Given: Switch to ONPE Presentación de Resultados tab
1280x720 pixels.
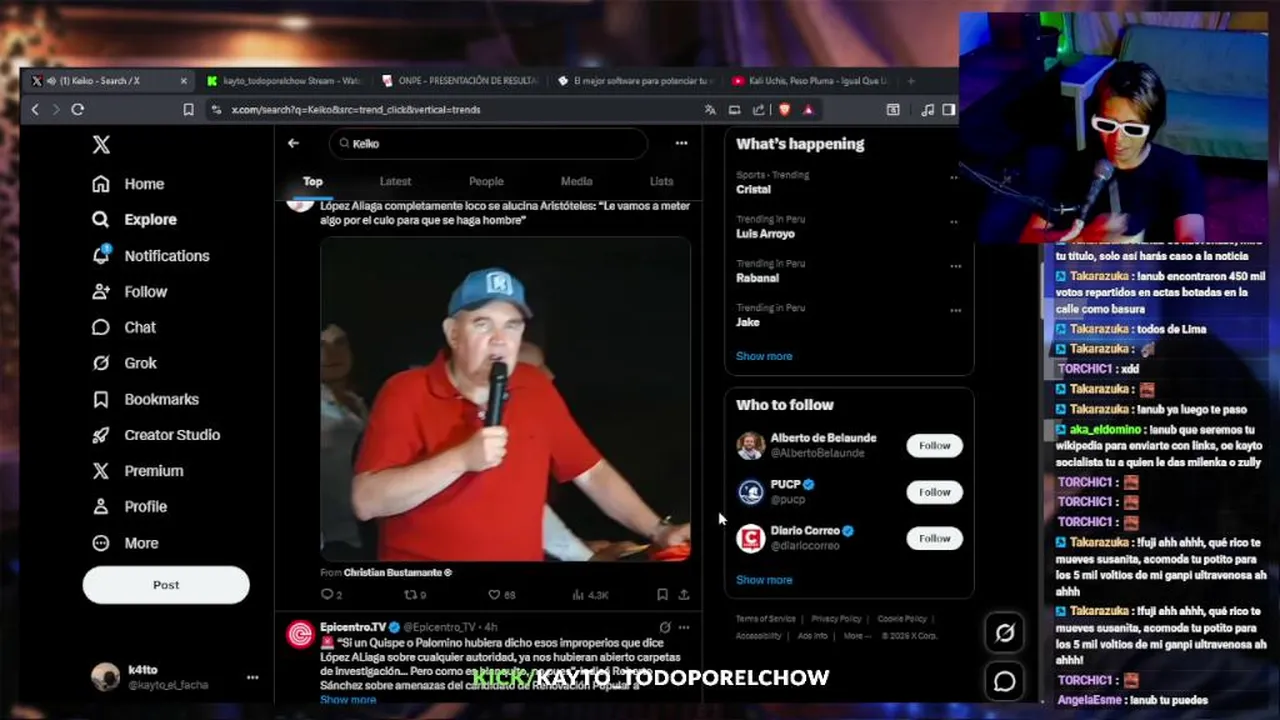Looking at the screenshot, I should click(x=460, y=81).
